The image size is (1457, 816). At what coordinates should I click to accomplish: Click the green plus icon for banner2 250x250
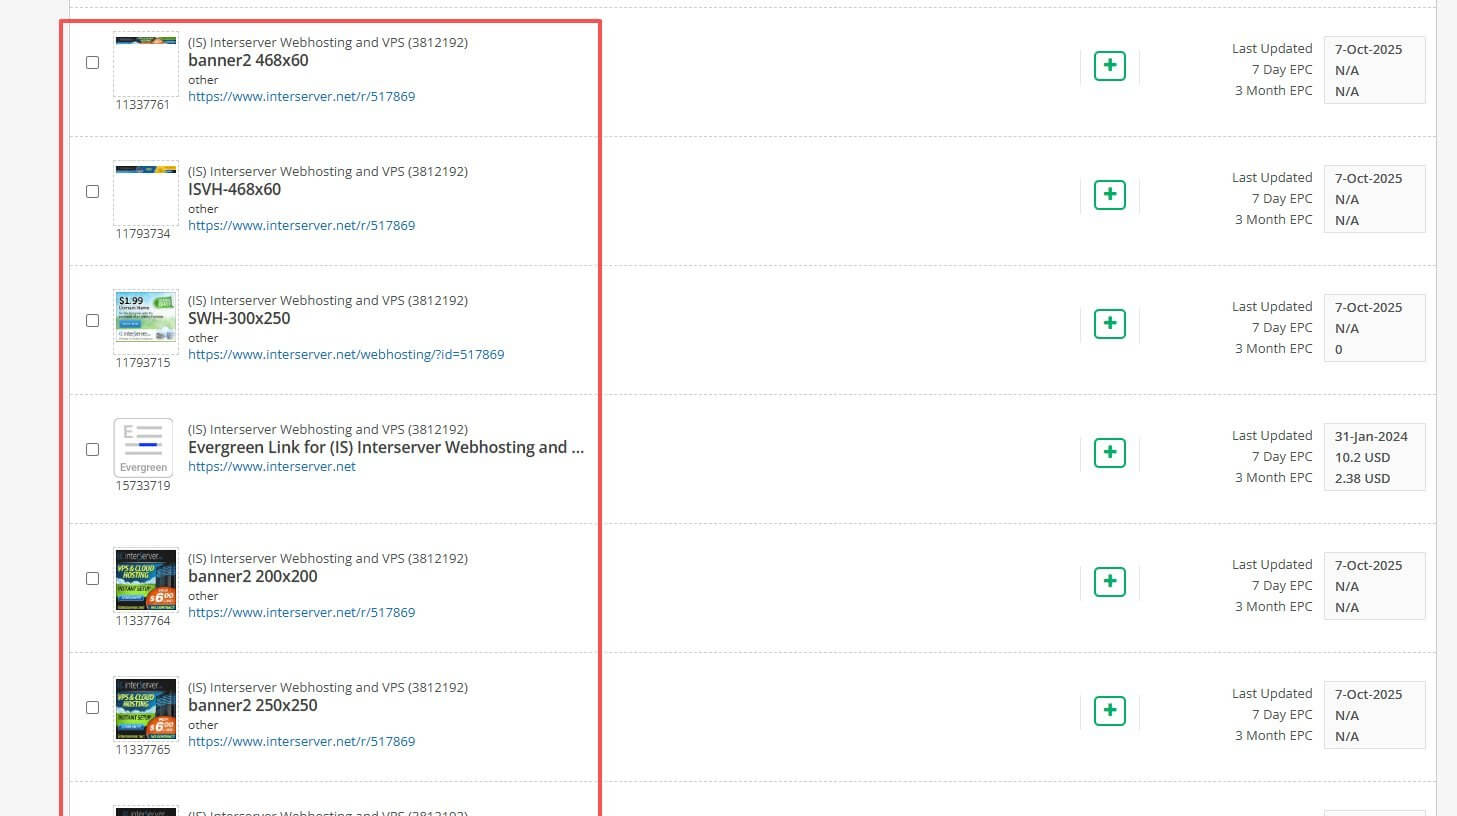tap(1110, 711)
